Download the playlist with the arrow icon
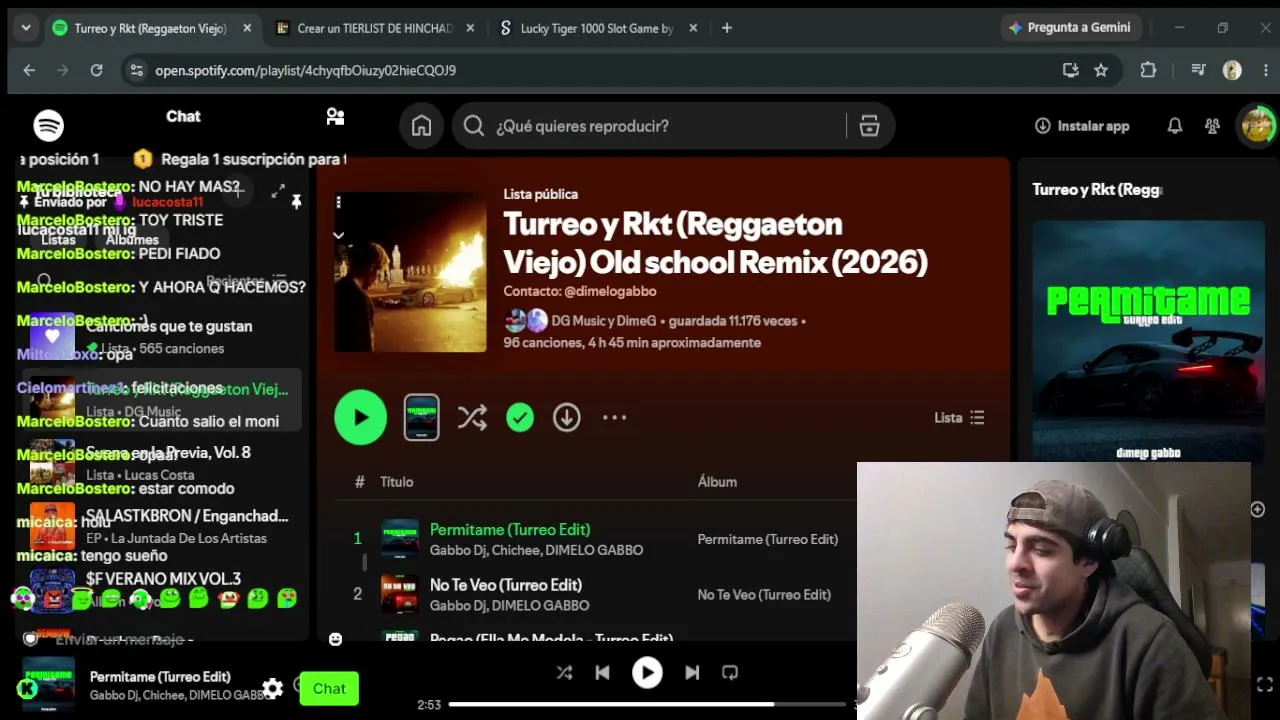Screen dimensions: 1280x720 click(567, 417)
